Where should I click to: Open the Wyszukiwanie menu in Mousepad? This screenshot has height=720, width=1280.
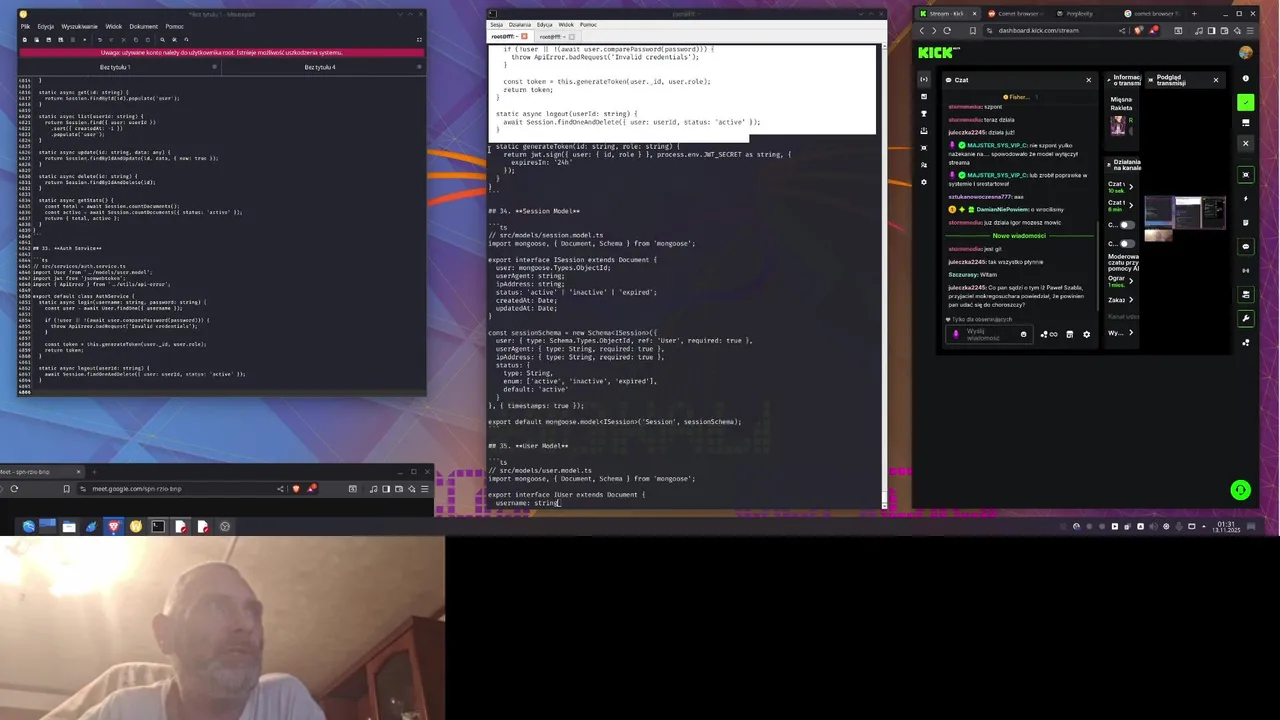[80, 26]
